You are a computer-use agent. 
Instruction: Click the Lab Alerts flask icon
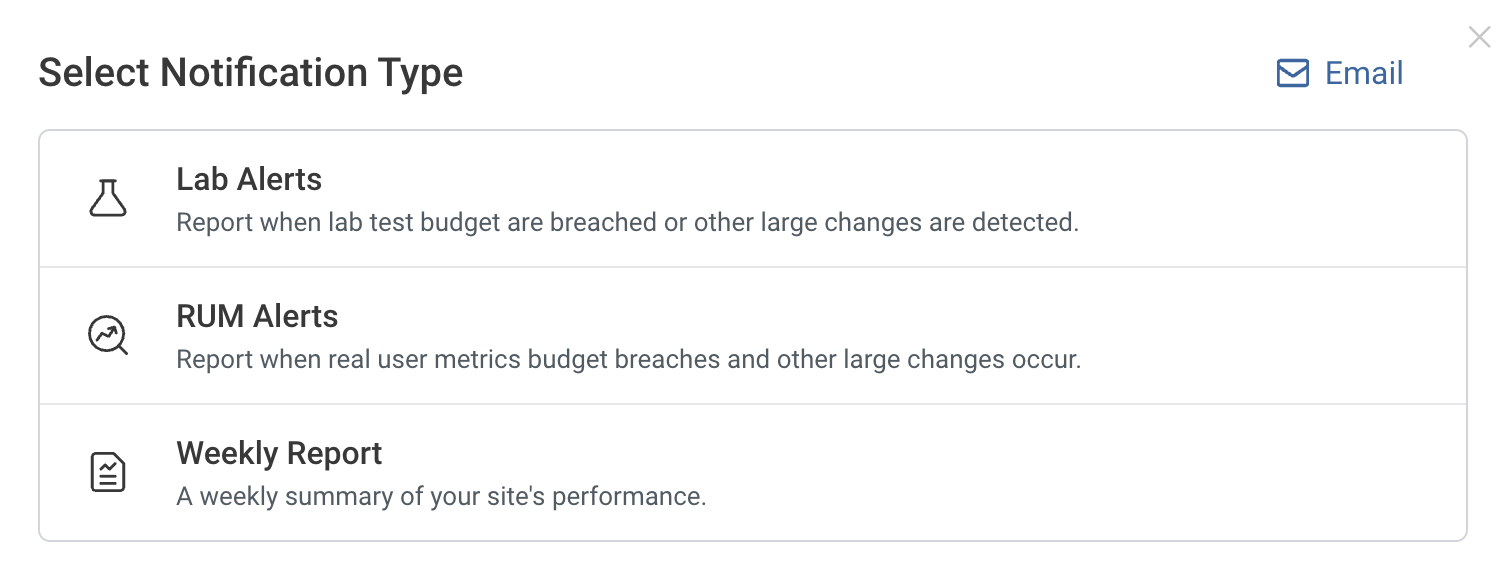tap(108, 198)
